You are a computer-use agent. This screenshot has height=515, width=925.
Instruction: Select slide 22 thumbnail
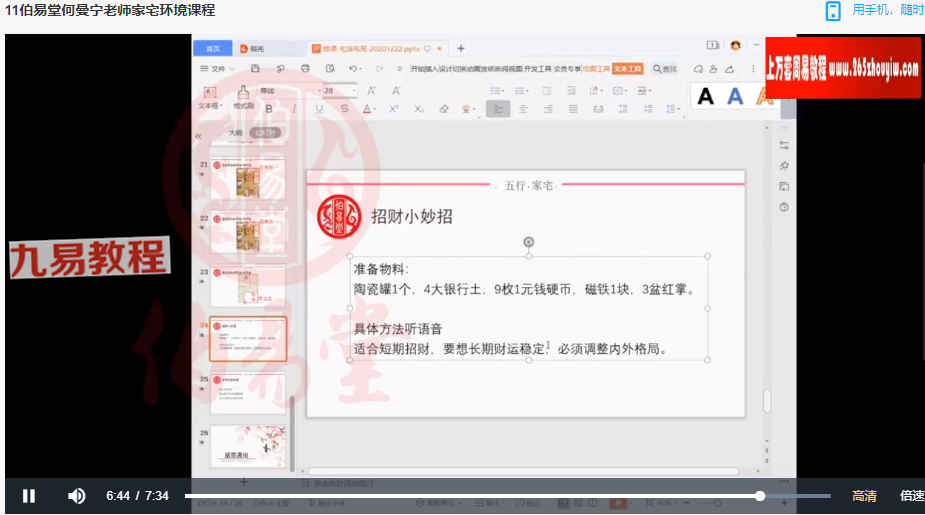[x=248, y=232]
